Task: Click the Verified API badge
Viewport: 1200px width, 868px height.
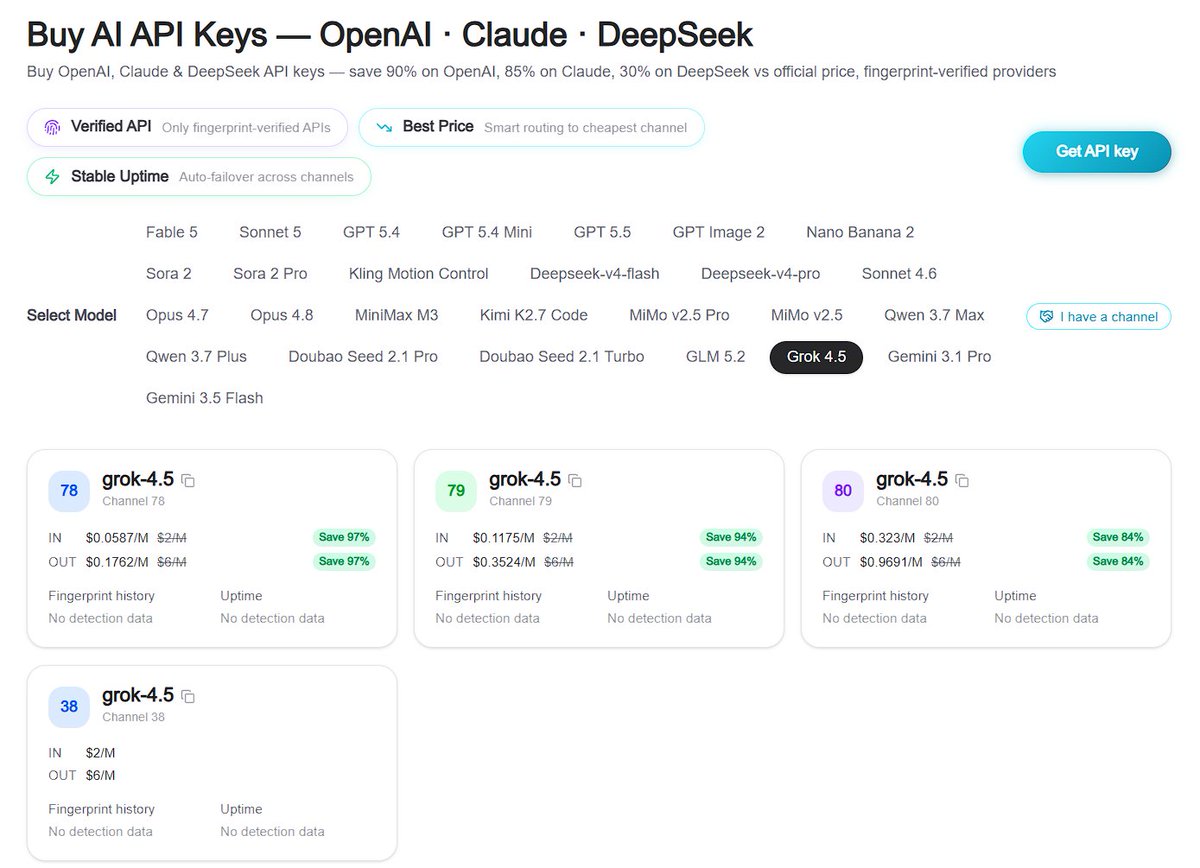Action: click(188, 127)
